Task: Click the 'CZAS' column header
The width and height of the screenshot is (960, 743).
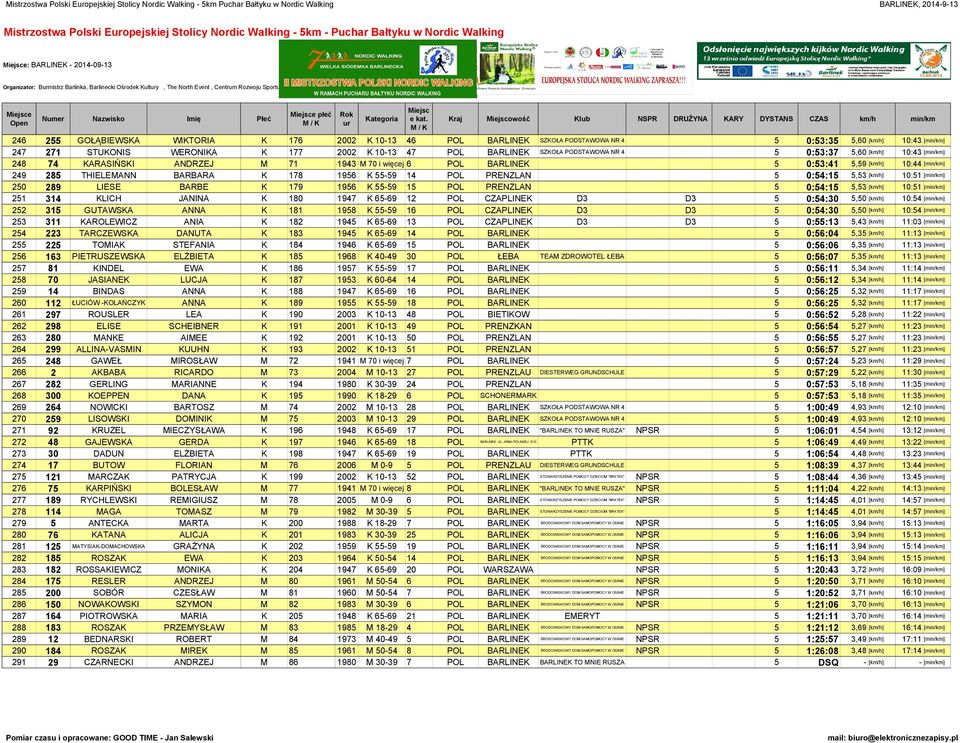Action: click(819, 119)
